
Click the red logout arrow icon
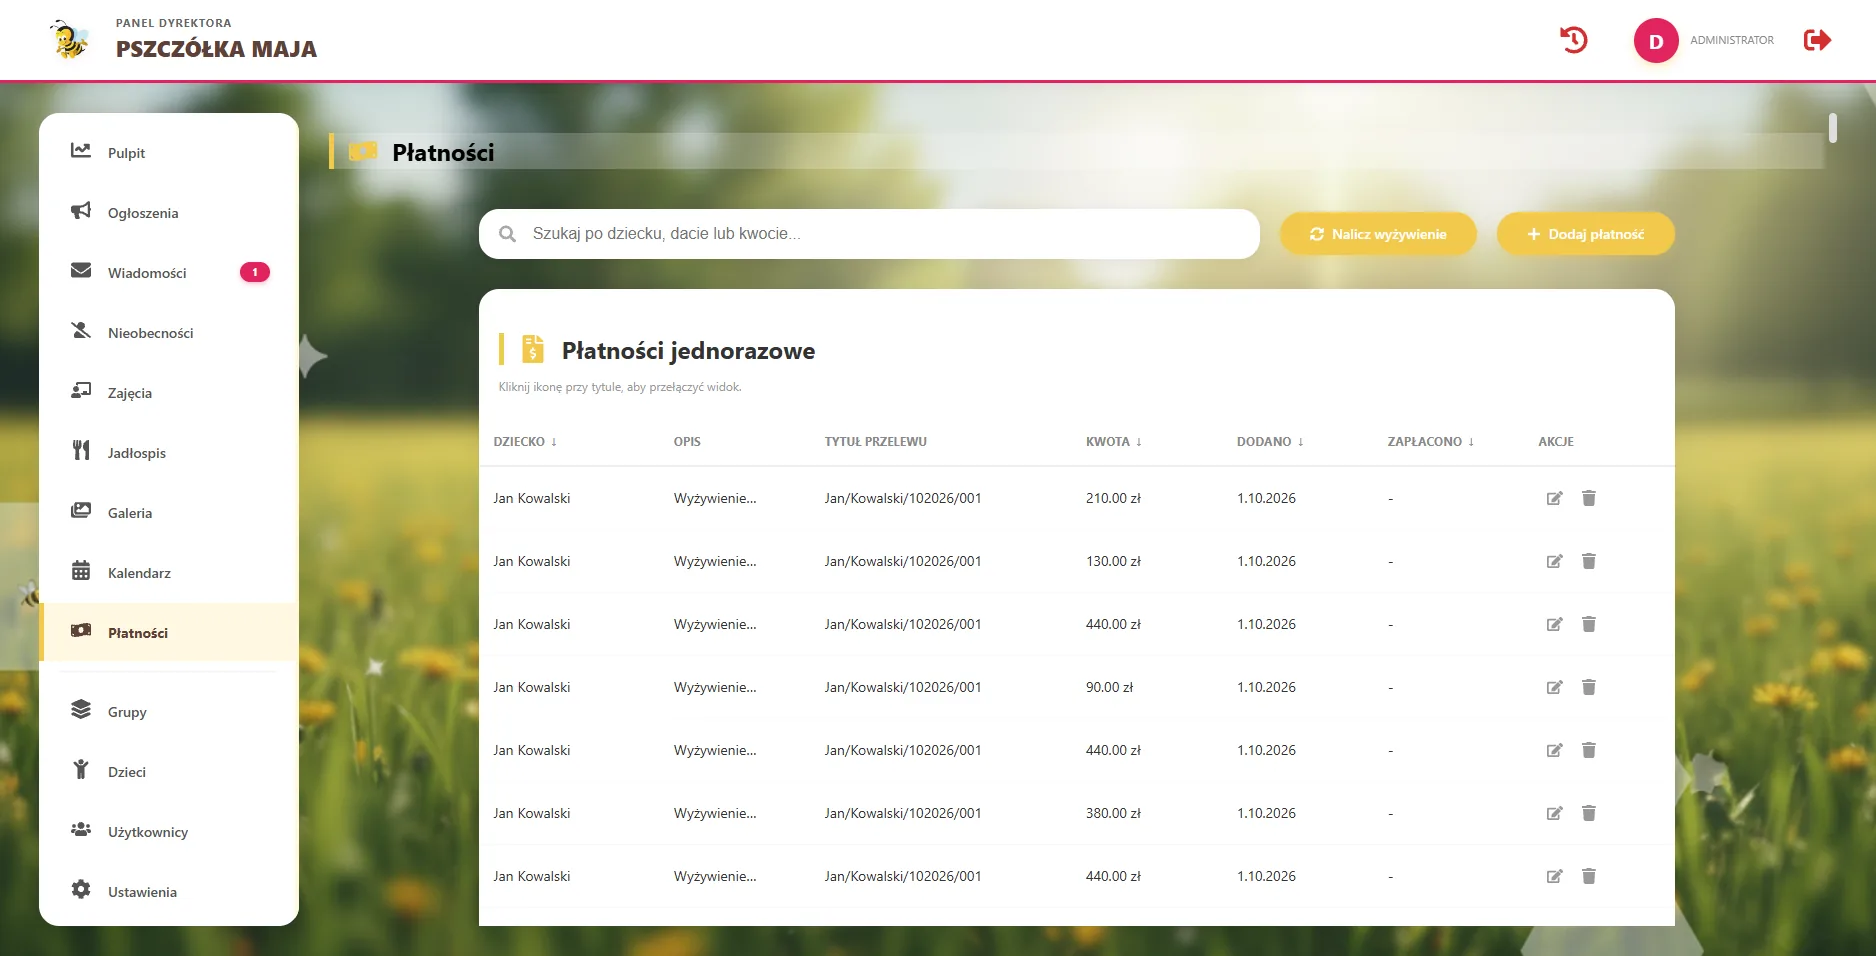pyautogui.click(x=1817, y=40)
